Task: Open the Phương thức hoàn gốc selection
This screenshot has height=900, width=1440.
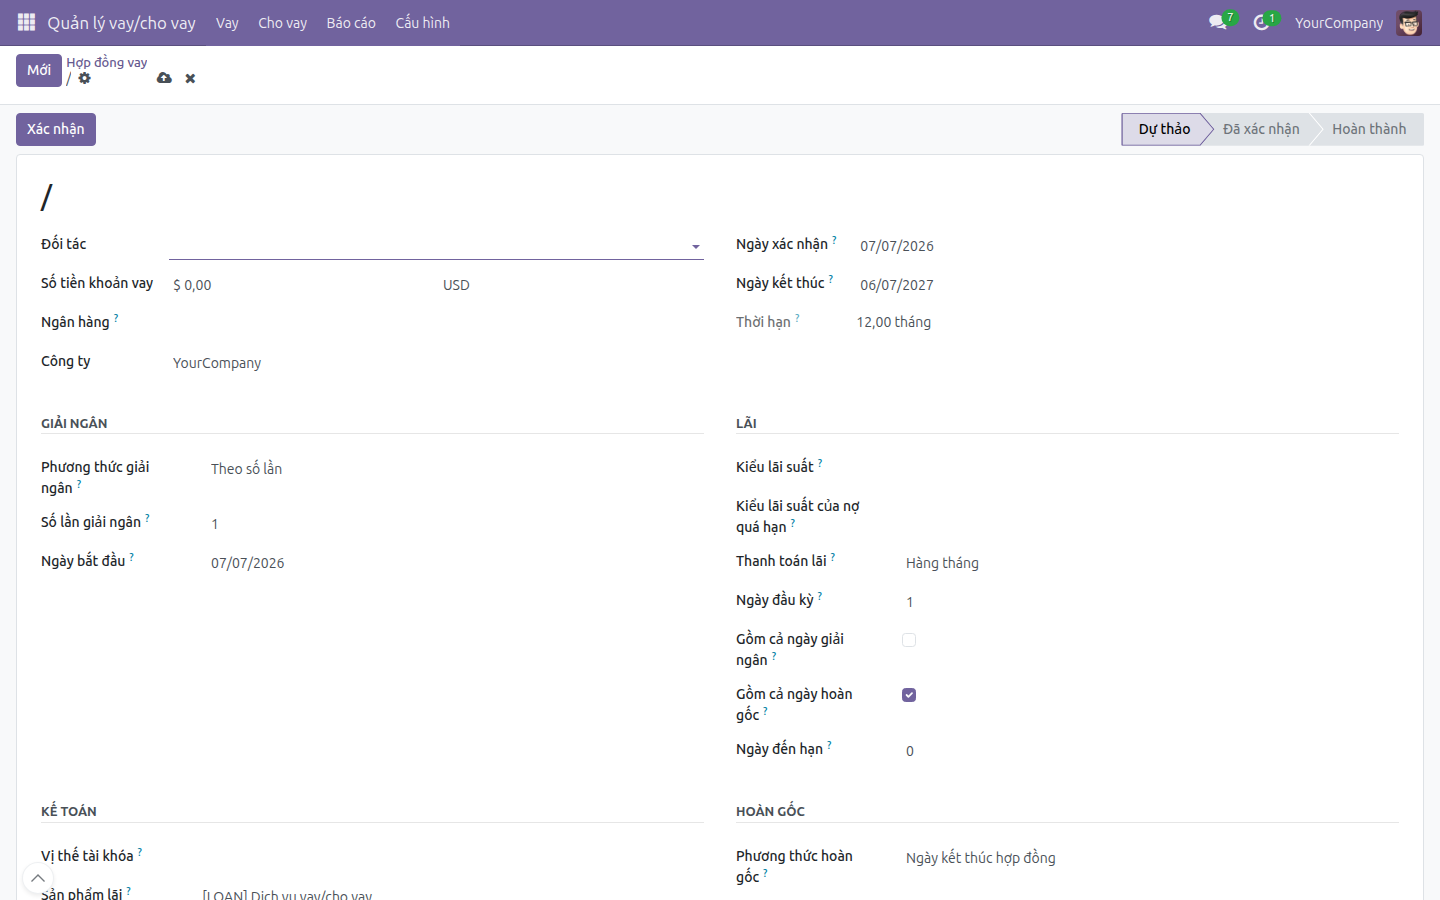Action: [1150, 858]
